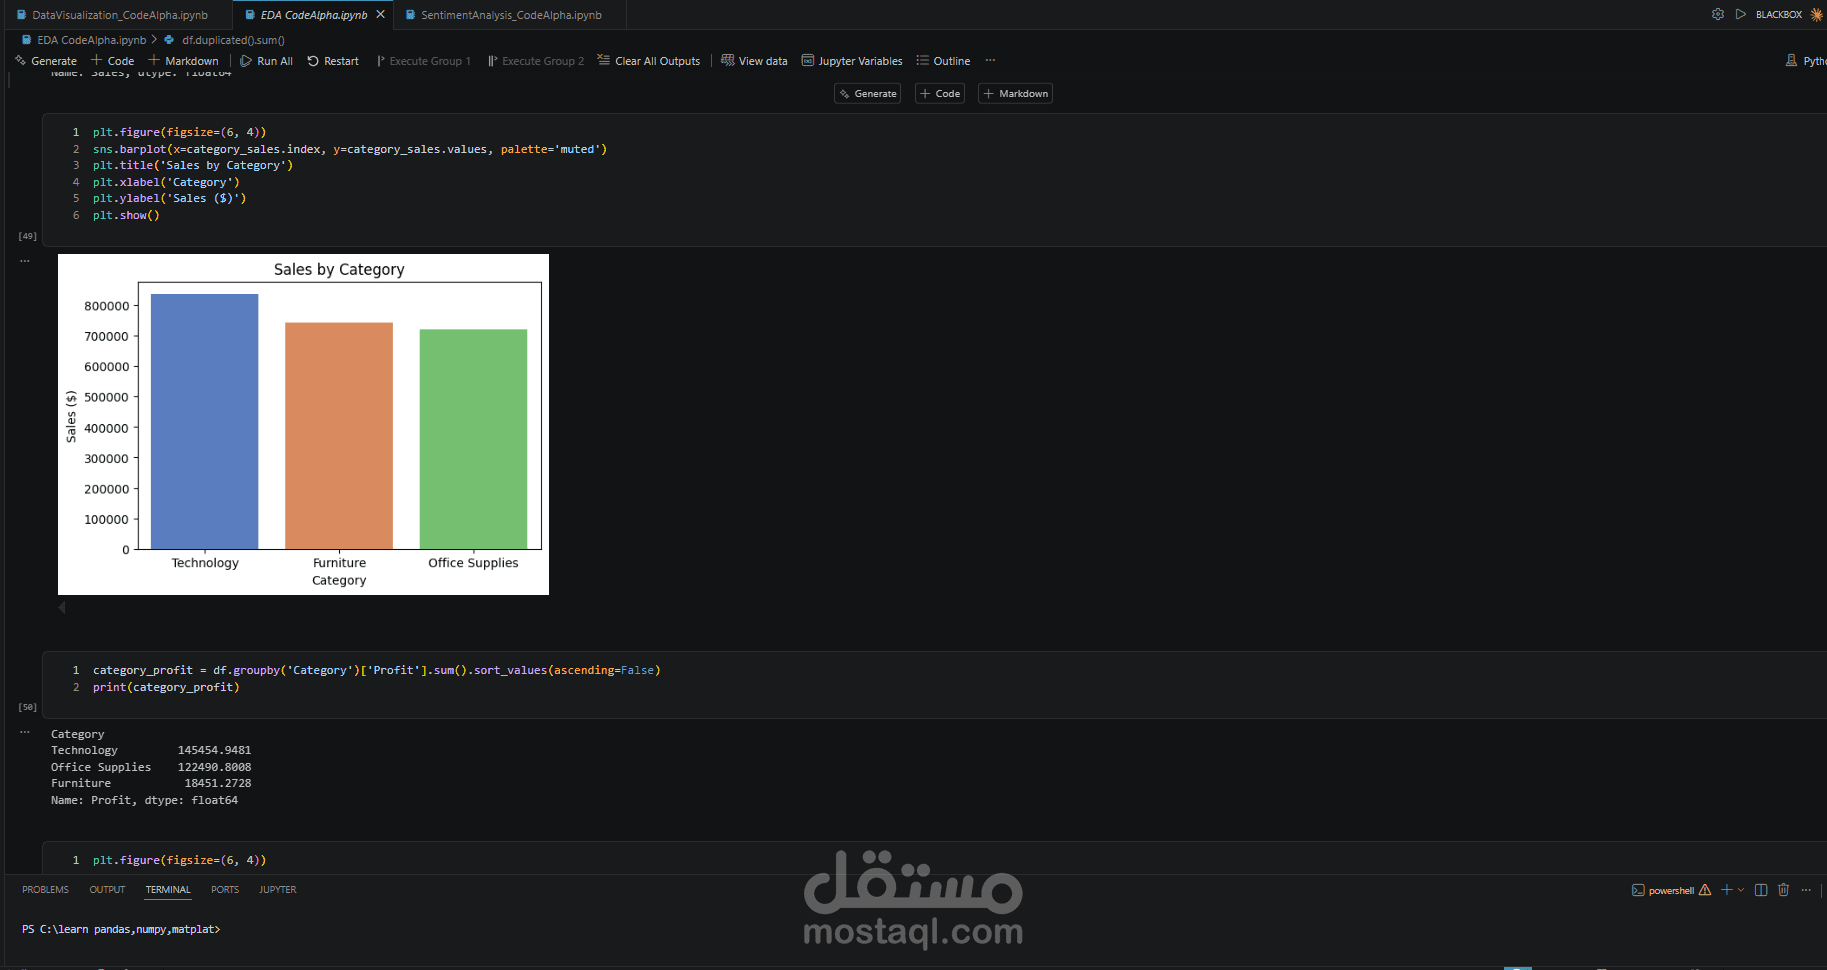Insert Markdown cell using button between cells
This screenshot has width=1827, height=970.
click(1015, 94)
